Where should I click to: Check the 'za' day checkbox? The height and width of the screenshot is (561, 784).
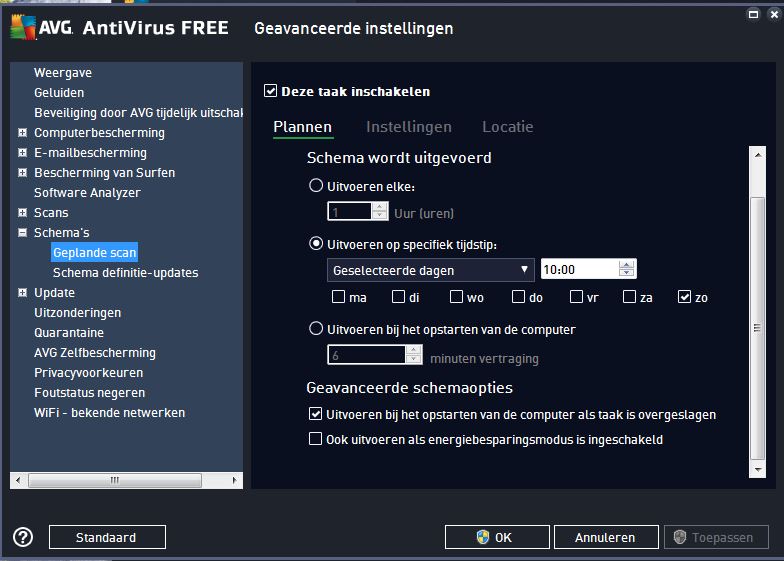(630, 297)
